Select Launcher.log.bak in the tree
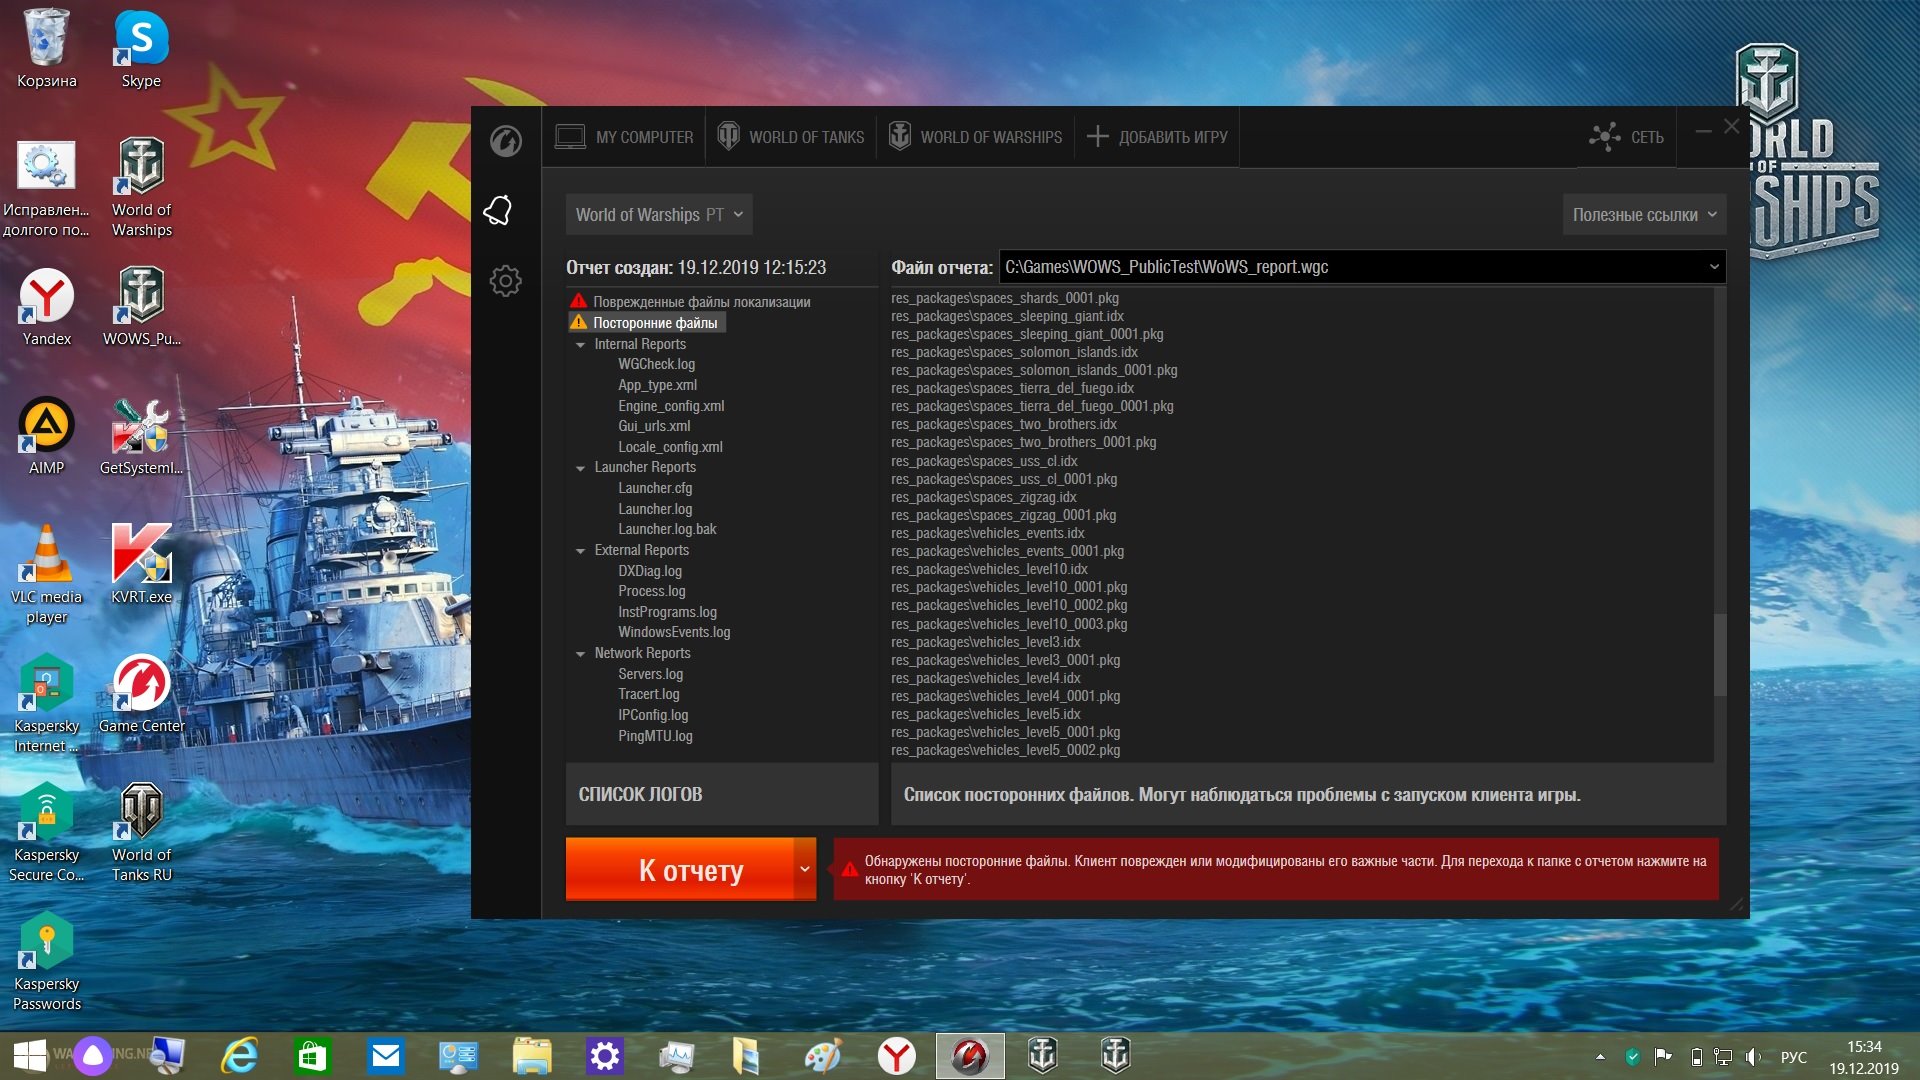Screen dimensions: 1920x1080 [667, 529]
